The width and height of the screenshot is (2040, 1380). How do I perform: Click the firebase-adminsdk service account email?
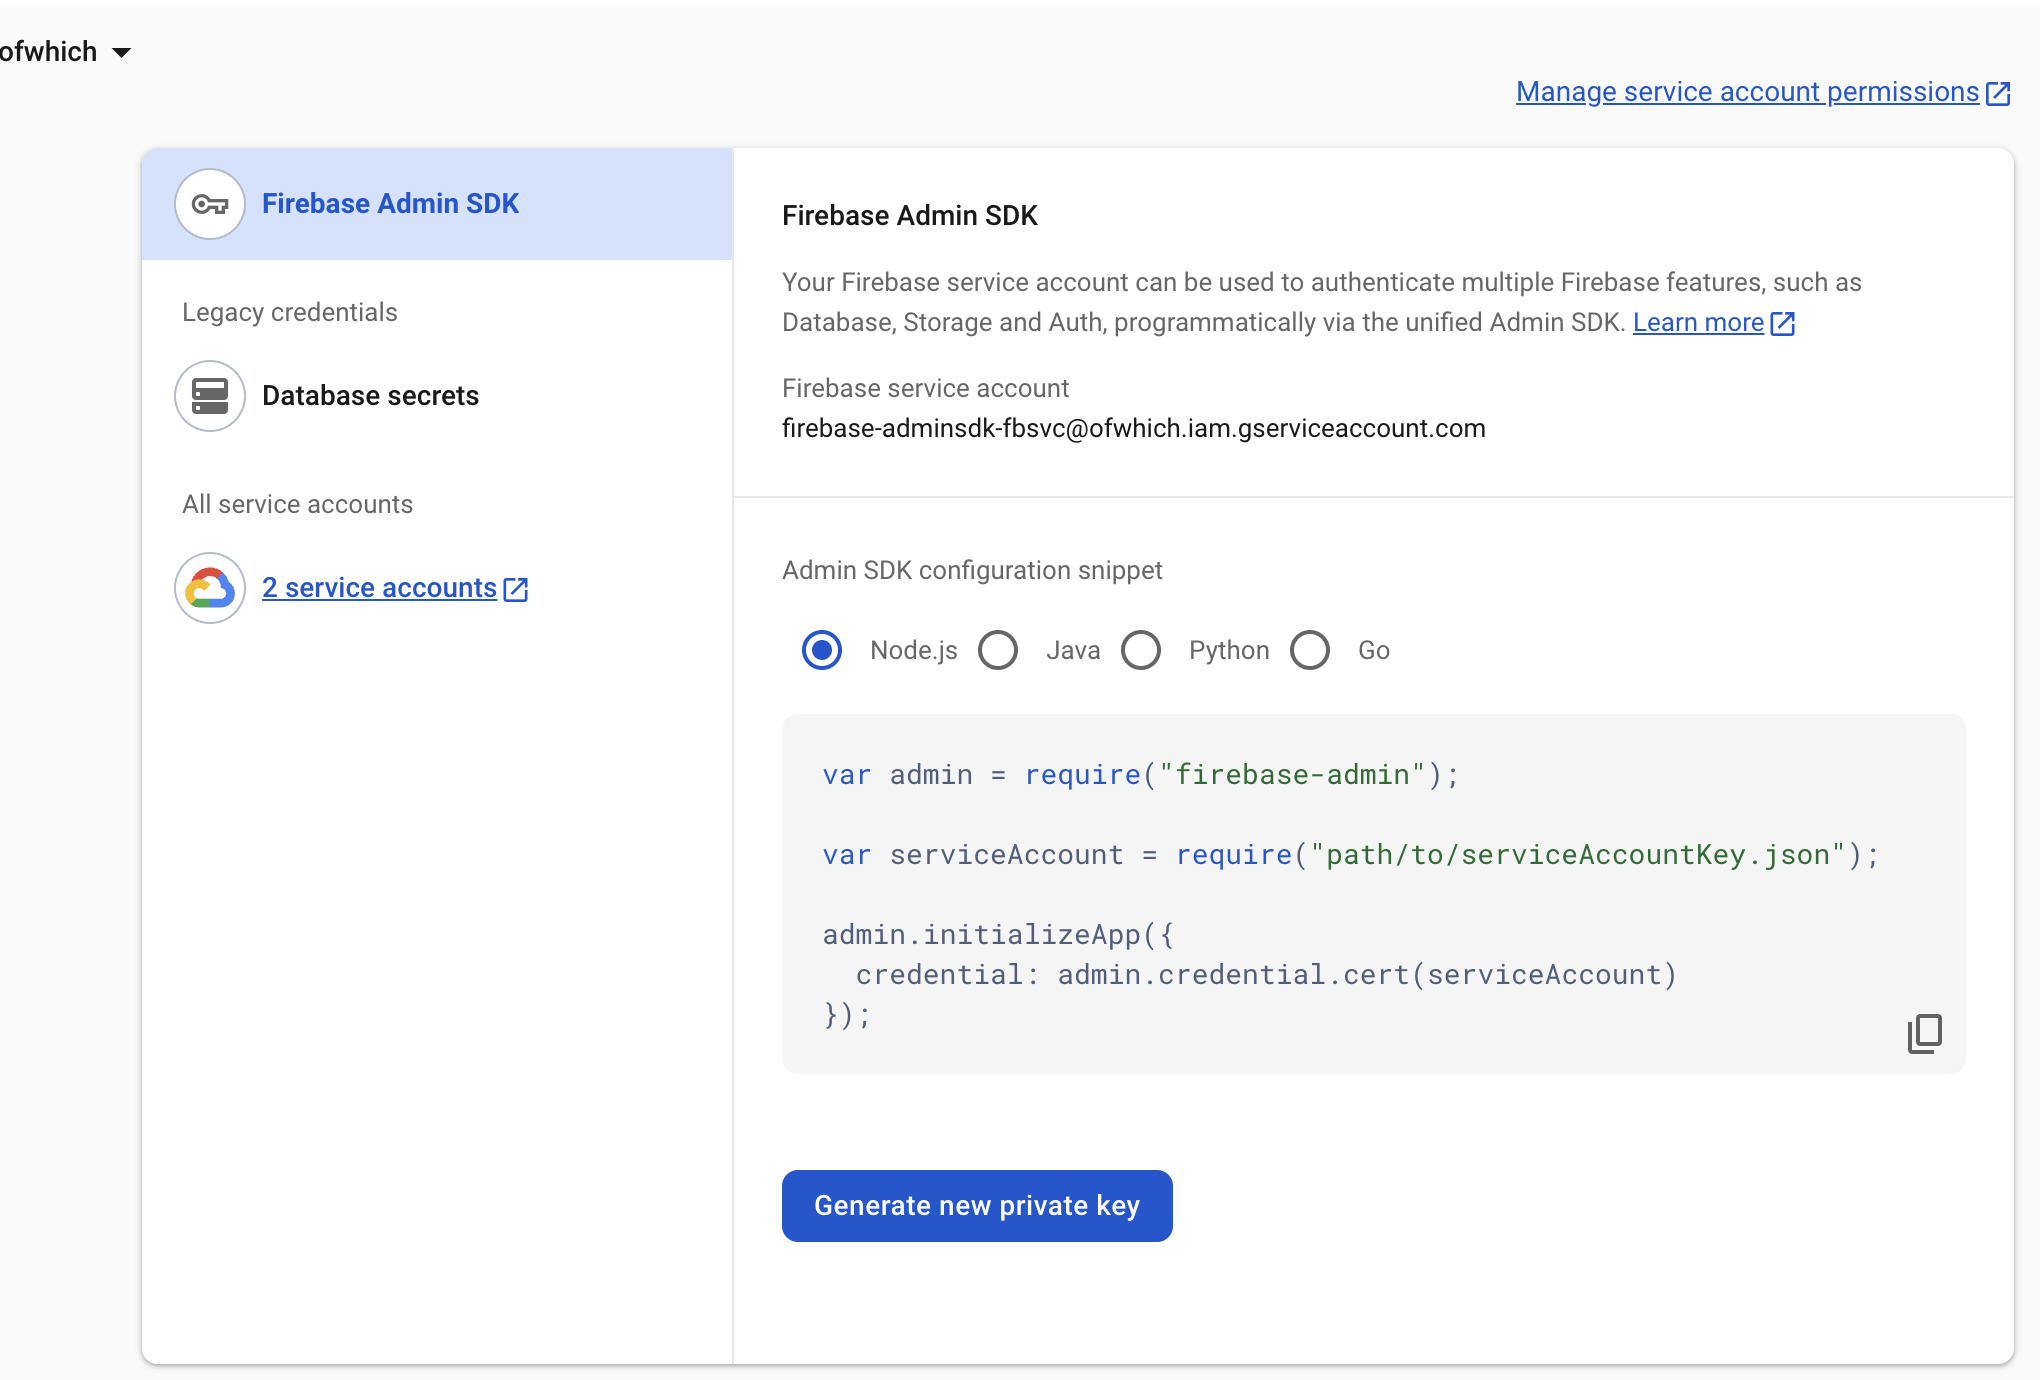[1133, 428]
